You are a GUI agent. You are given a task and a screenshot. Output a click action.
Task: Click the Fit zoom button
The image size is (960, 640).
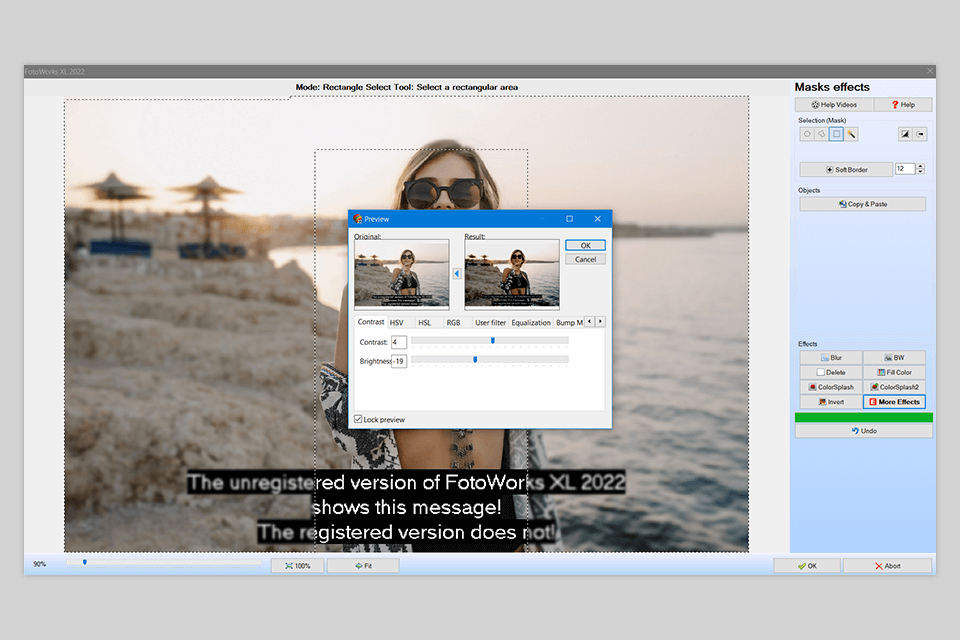point(363,566)
